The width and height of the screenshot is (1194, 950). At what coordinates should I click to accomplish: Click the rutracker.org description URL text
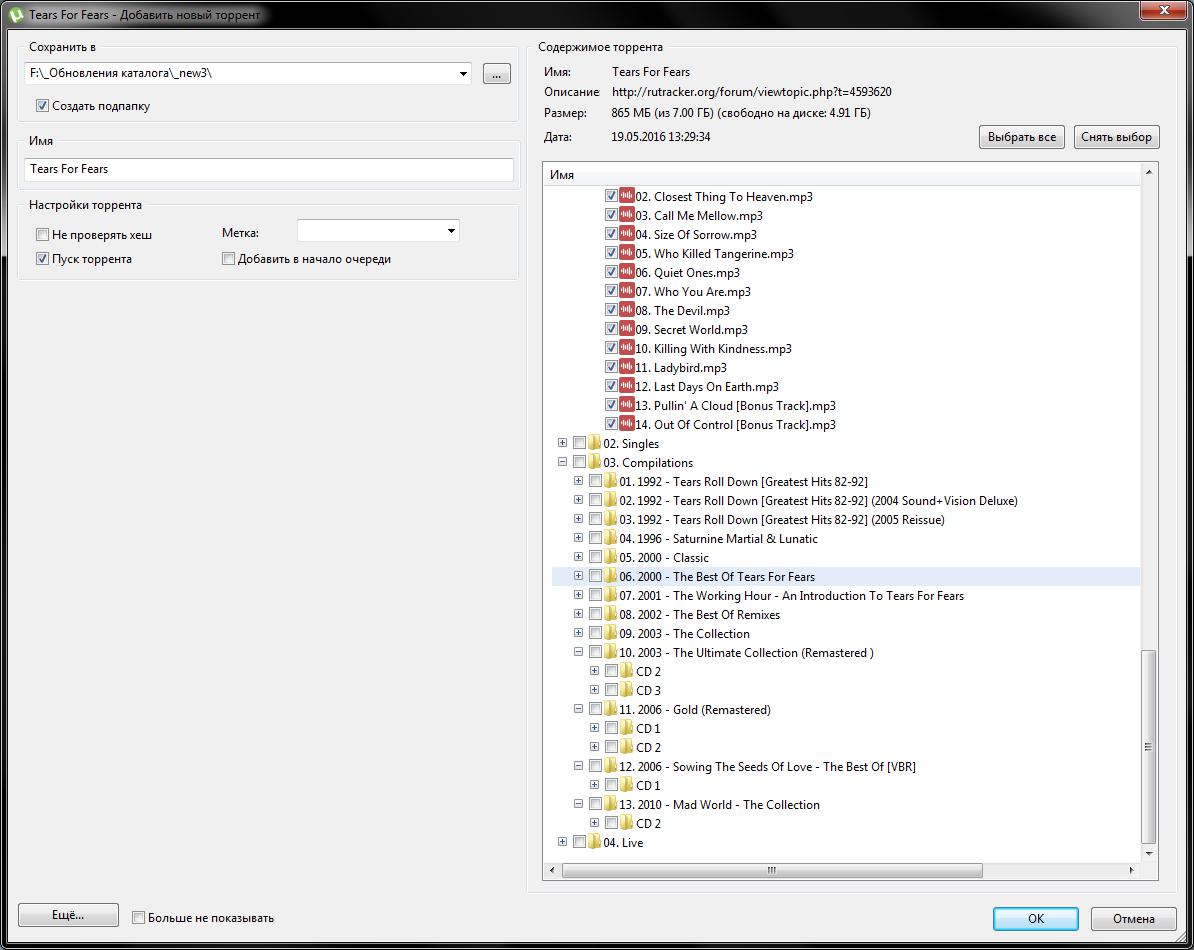(x=752, y=92)
